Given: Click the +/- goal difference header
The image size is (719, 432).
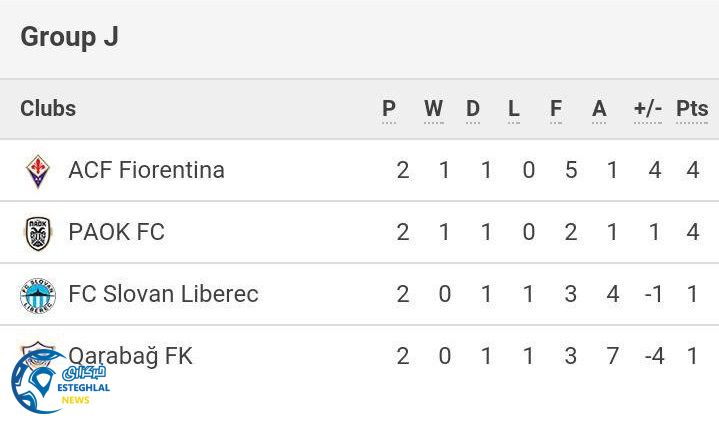Looking at the screenshot, I should (x=648, y=109).
